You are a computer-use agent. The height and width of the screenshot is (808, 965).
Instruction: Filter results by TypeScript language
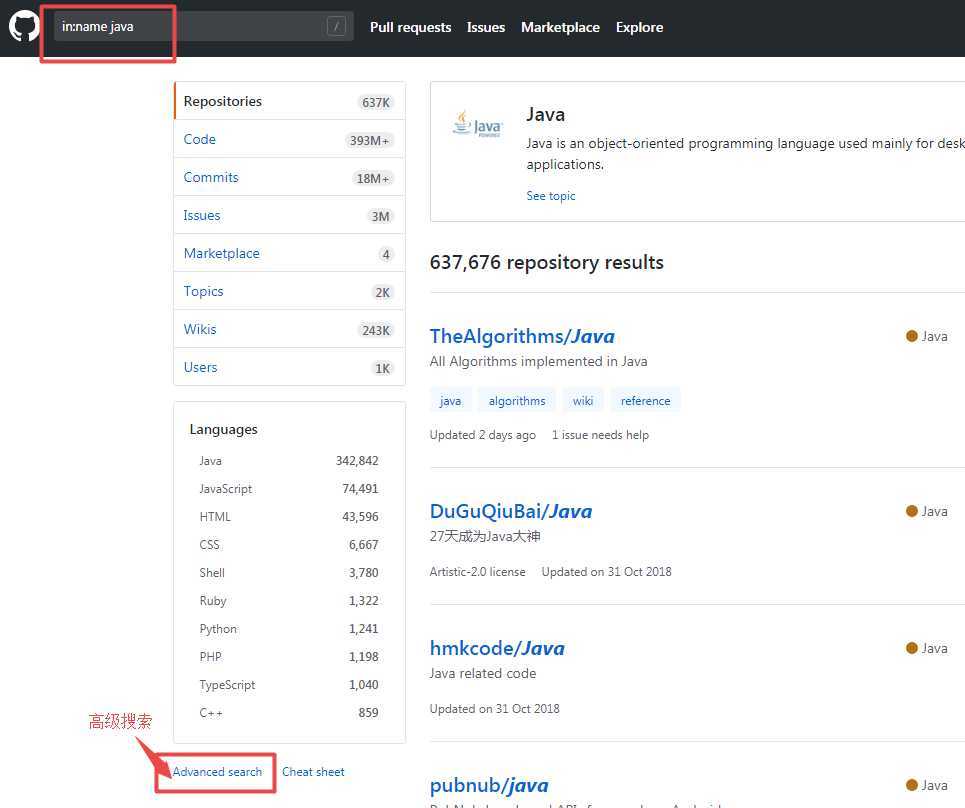click(x=289, y=685)
